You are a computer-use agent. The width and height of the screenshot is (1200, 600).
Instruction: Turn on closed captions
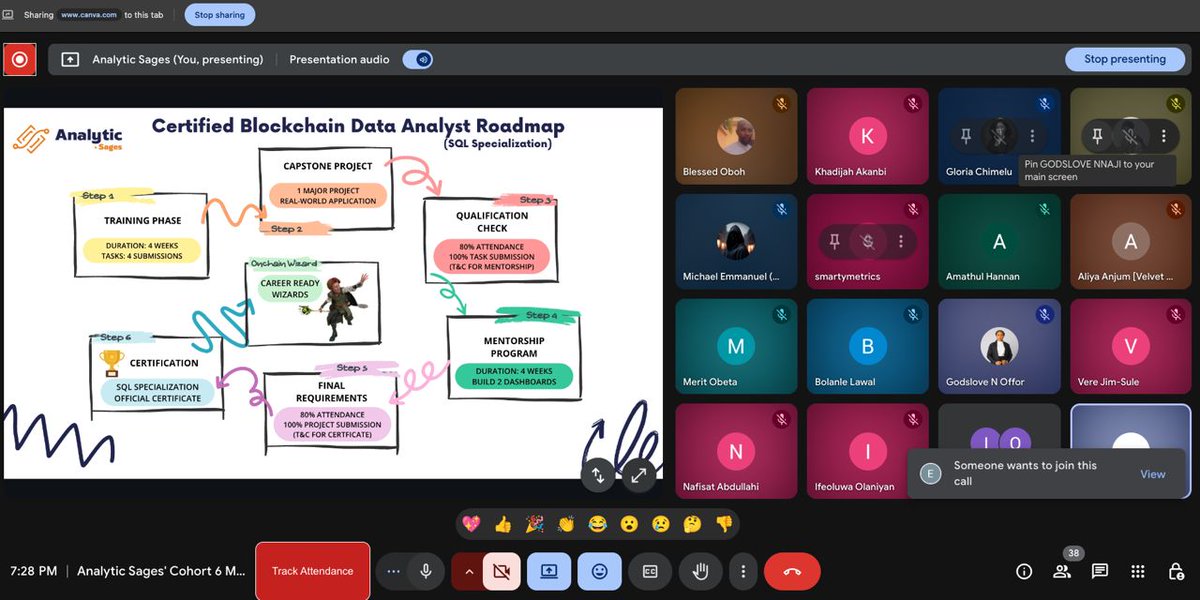coord(650,571)
